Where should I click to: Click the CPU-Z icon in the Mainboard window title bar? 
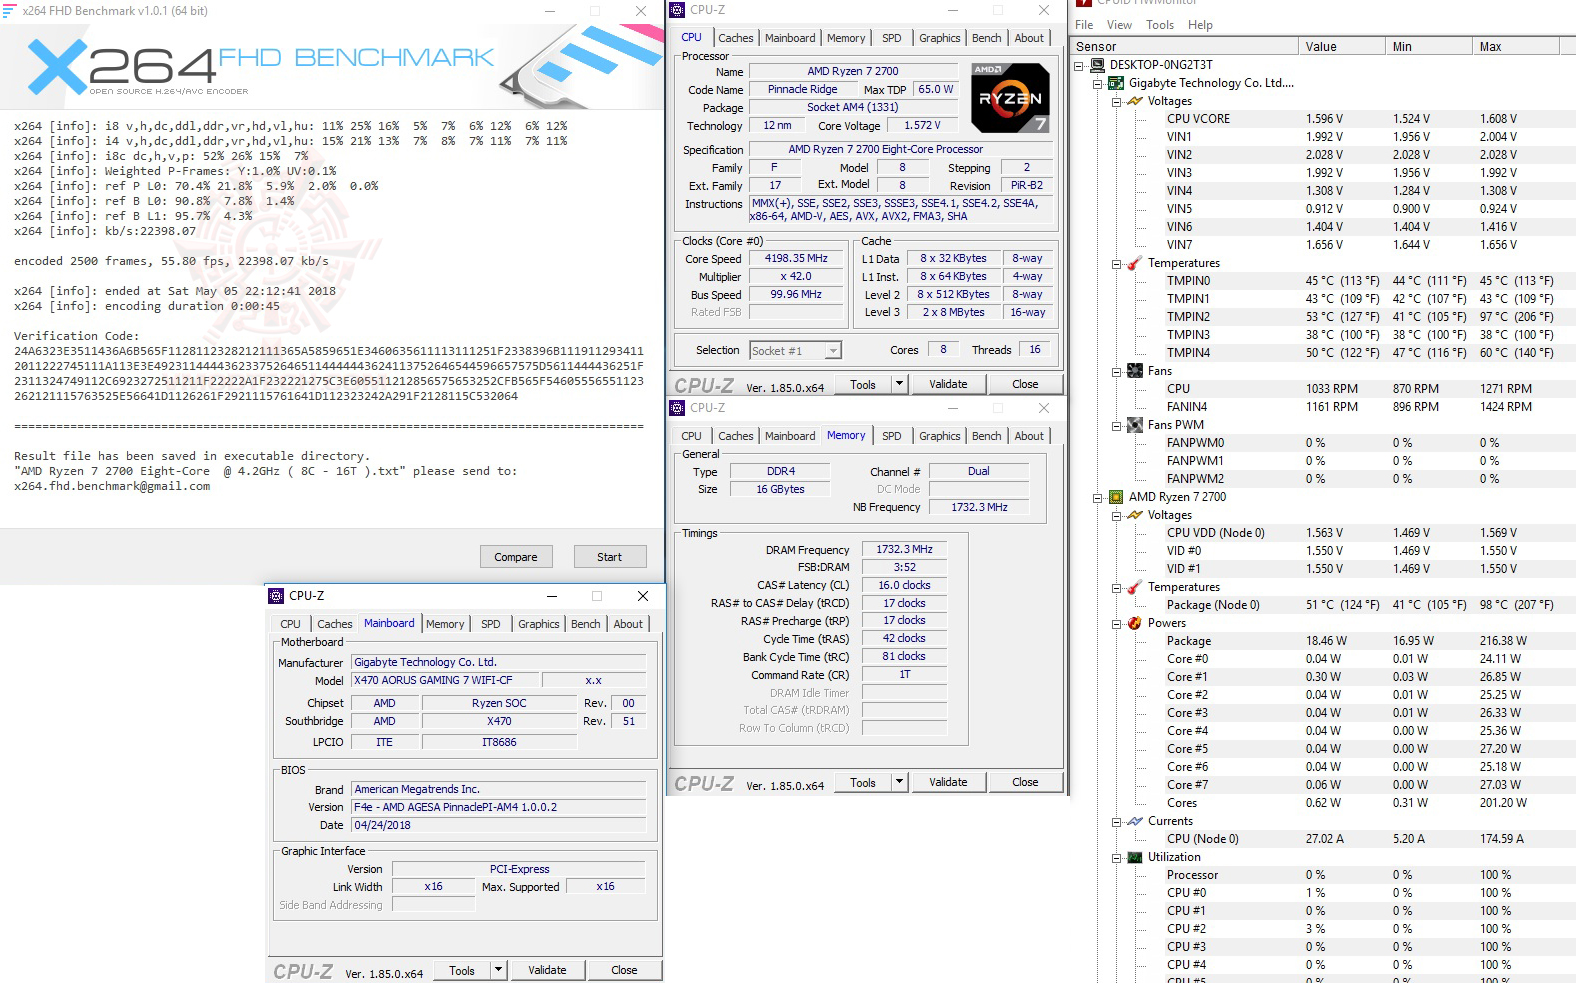pos(277,596)
